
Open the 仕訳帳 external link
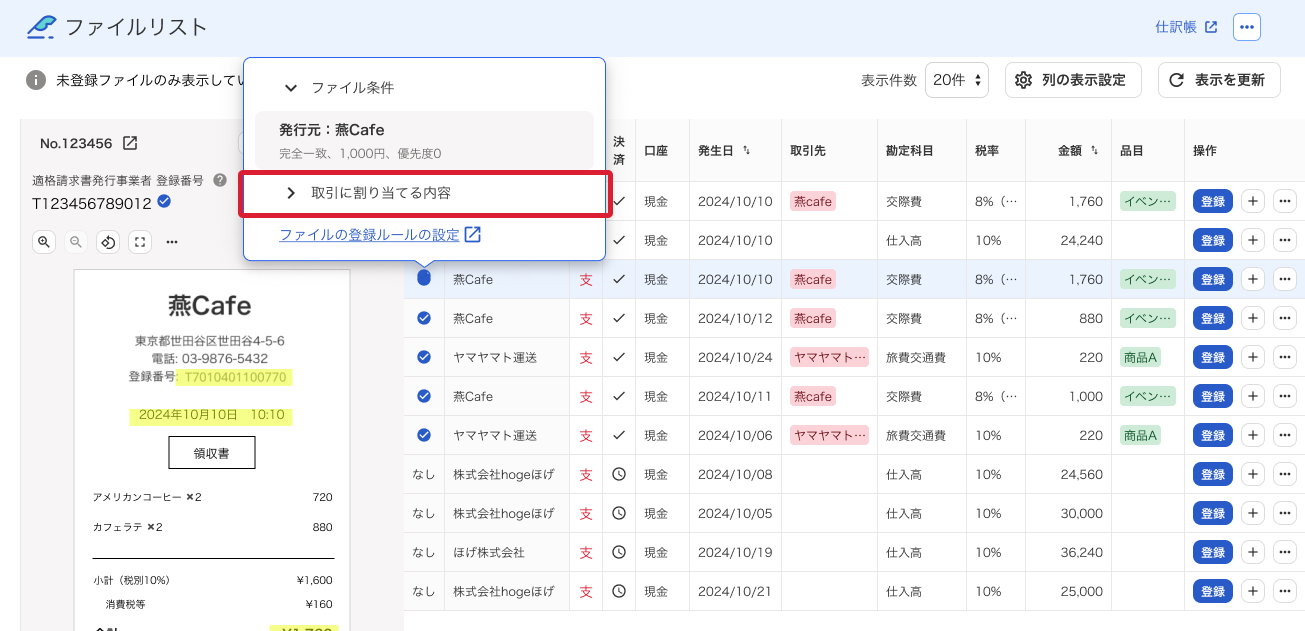1186,27
